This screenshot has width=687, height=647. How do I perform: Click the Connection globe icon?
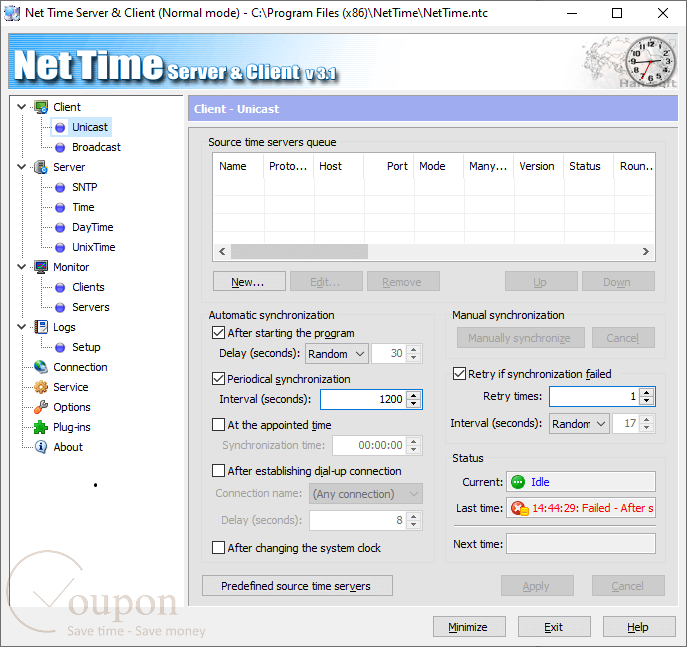41,367
